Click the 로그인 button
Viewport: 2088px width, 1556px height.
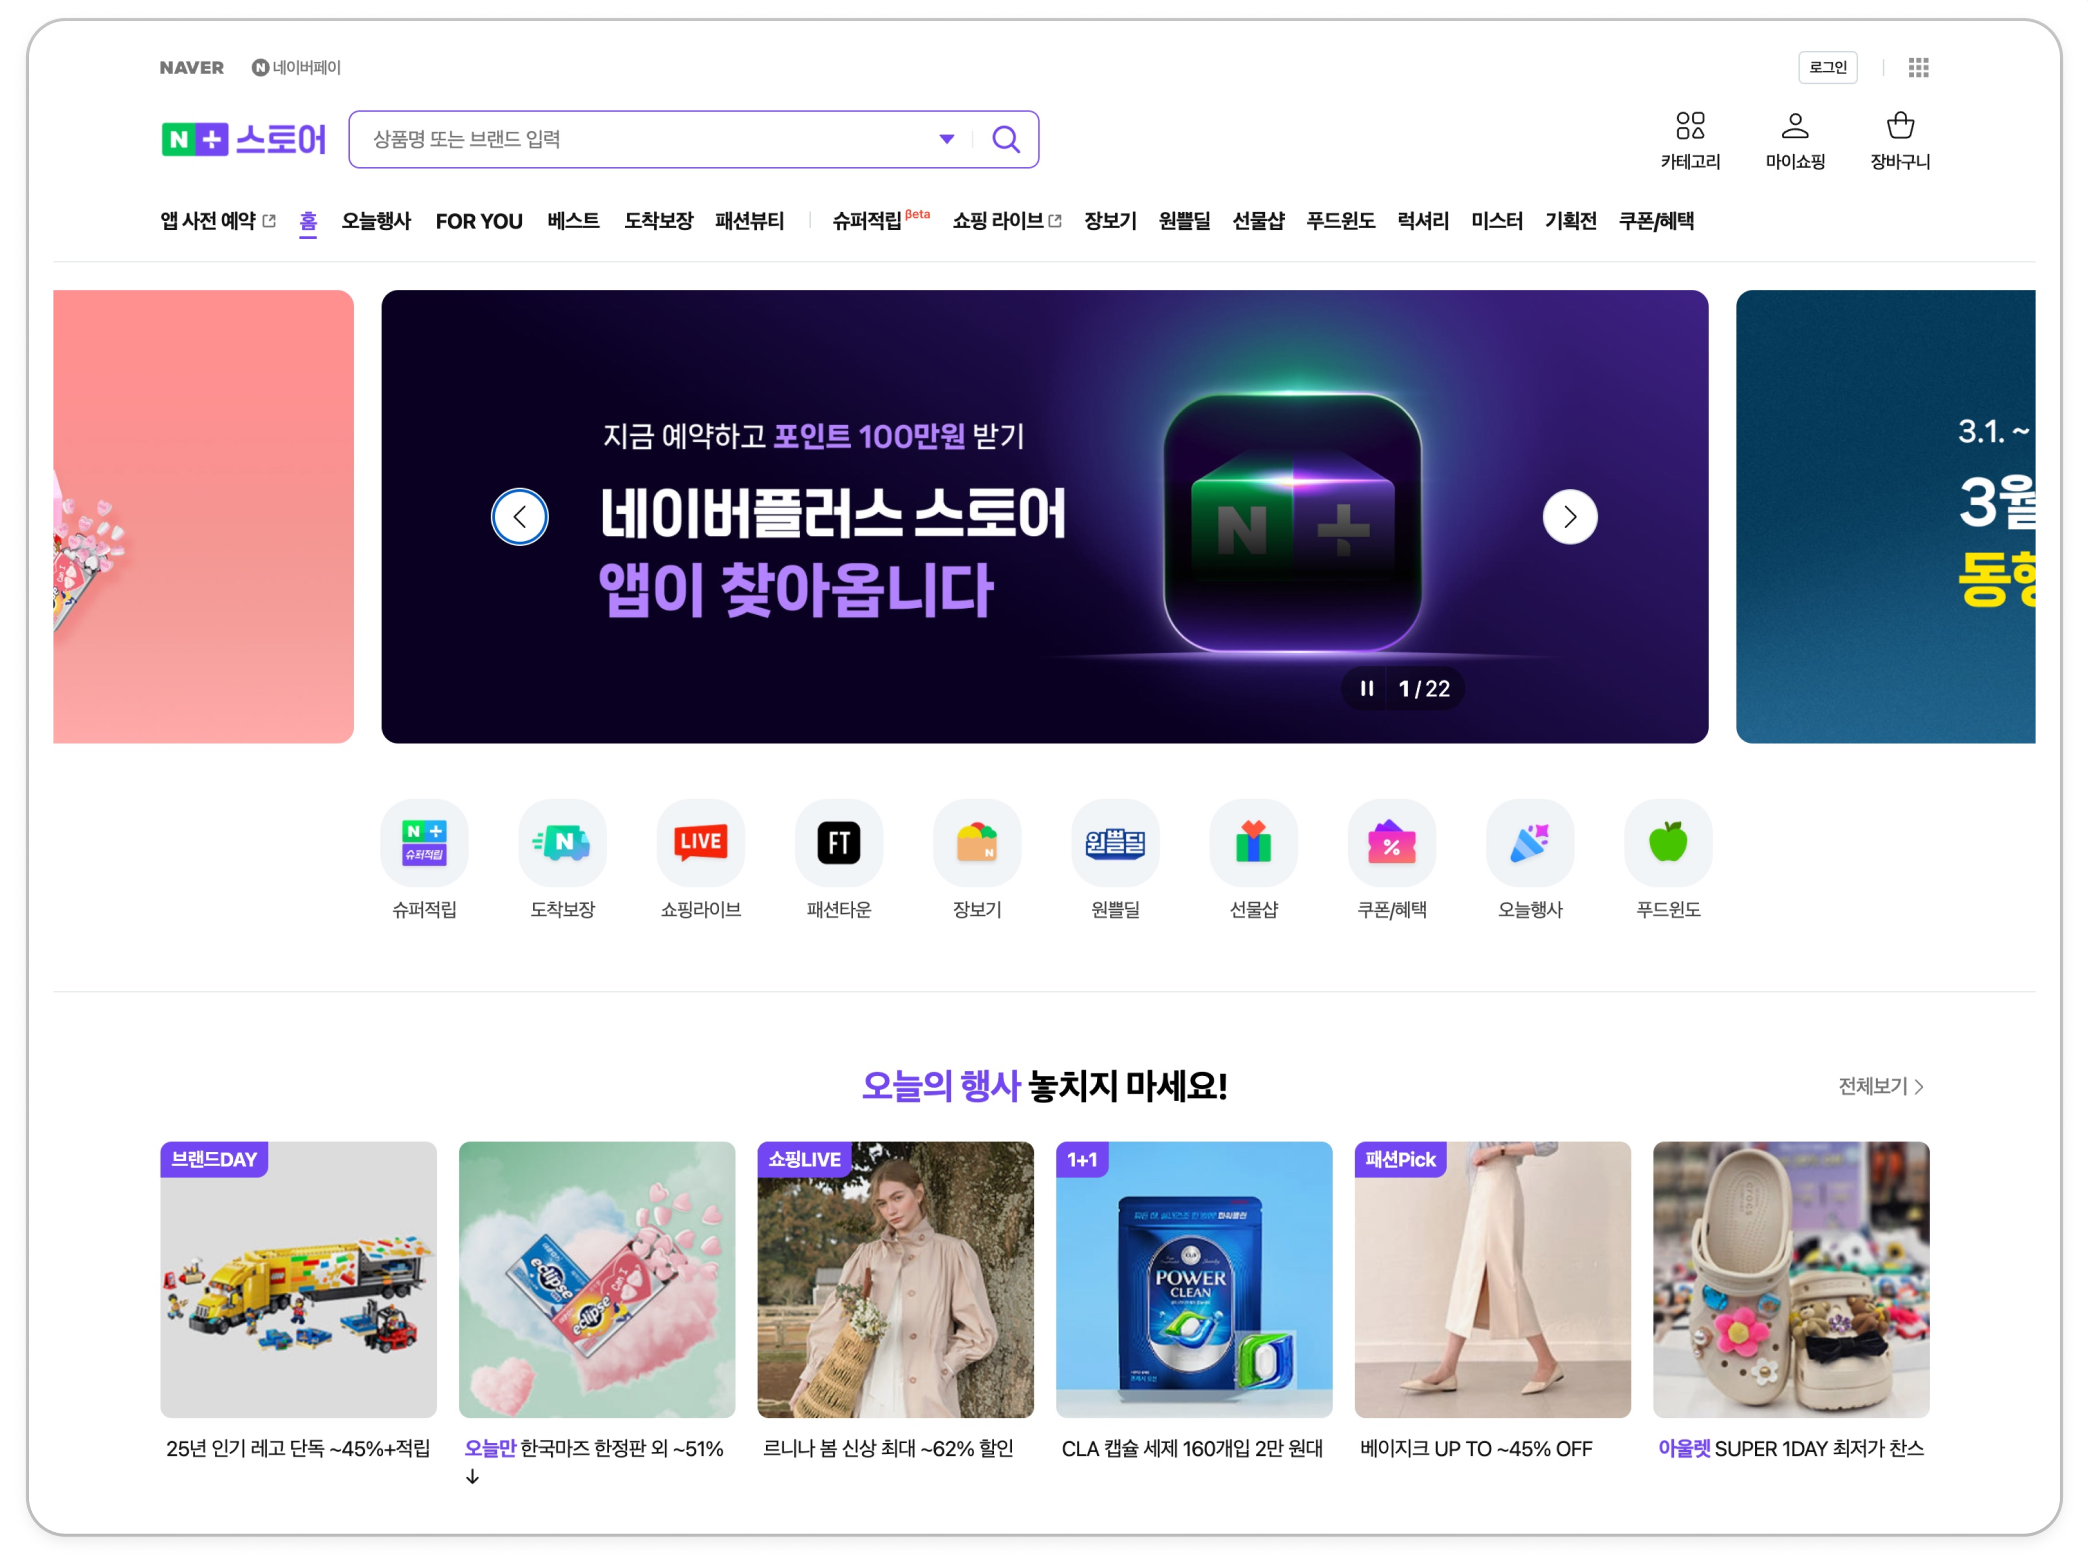coord(1827,67)
